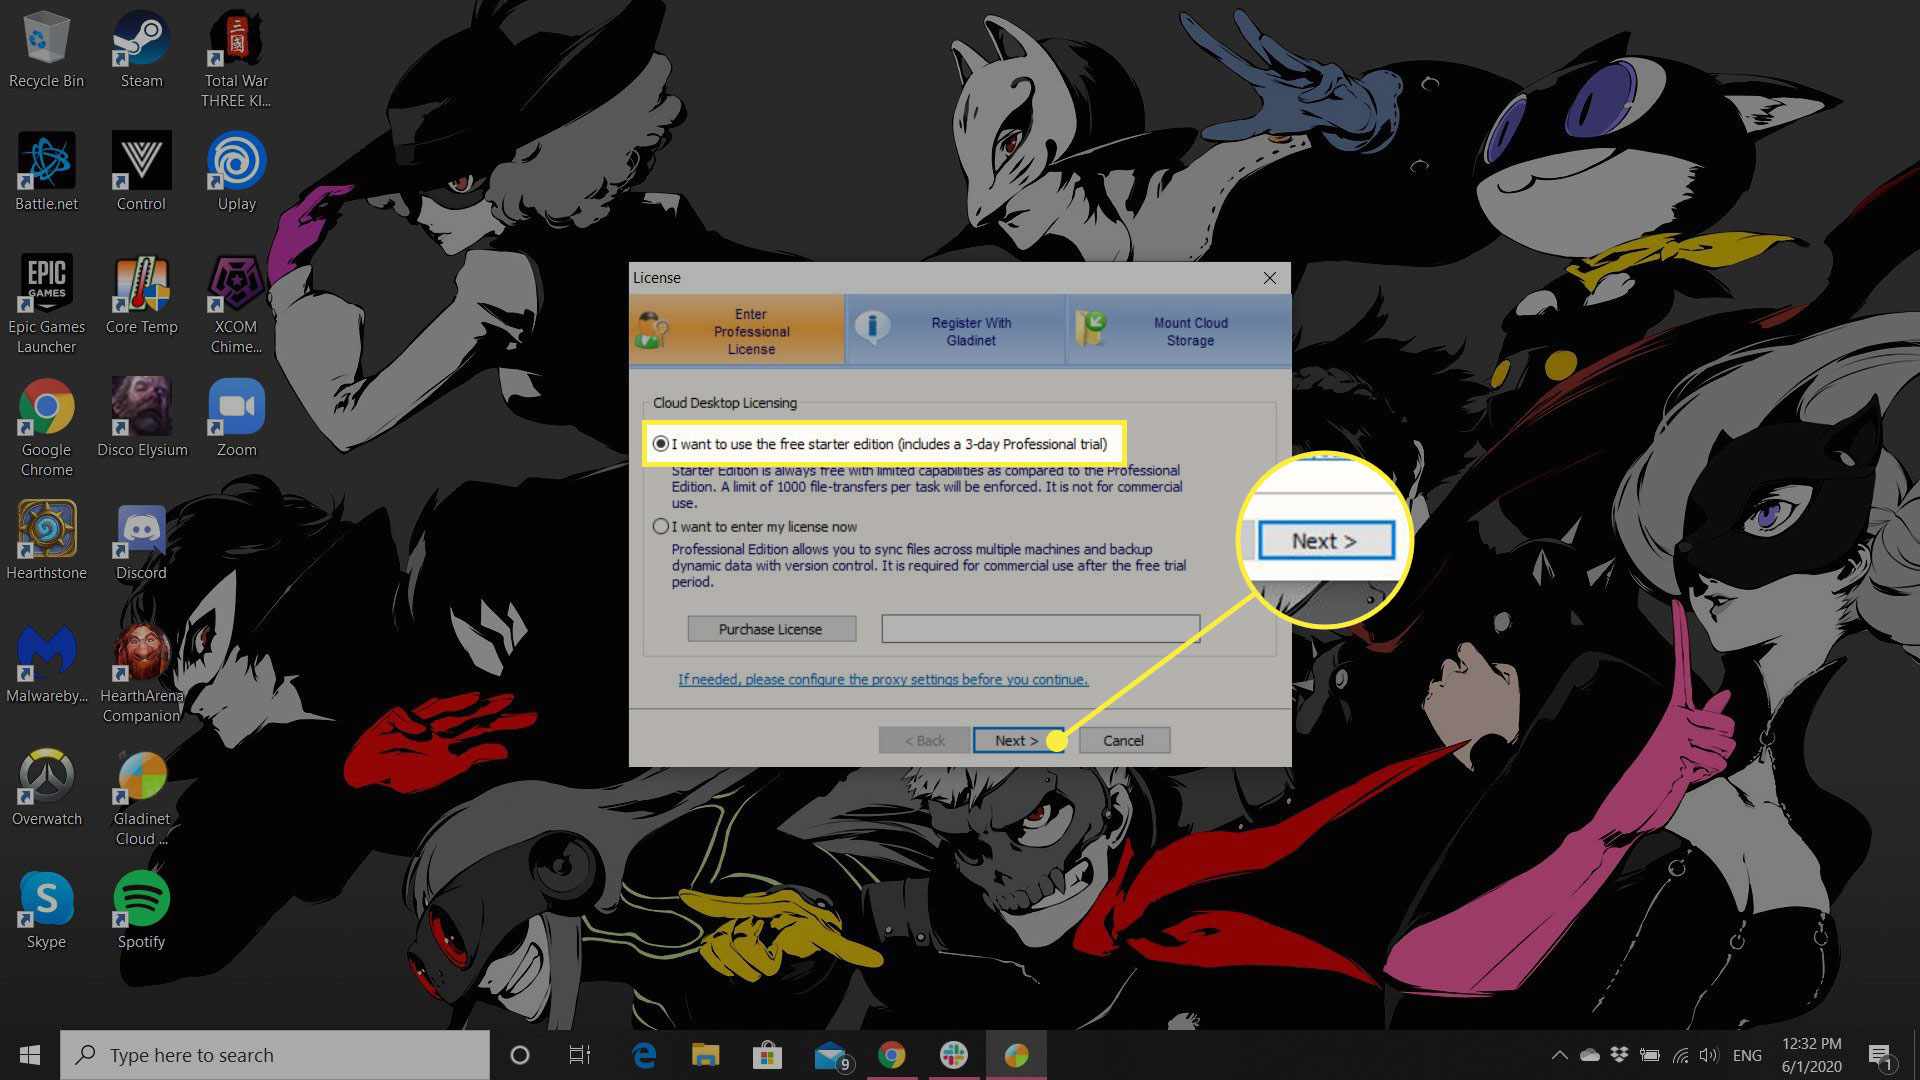
Task: Expand proxy settings configuration link
Action: (x=882, y=678)
